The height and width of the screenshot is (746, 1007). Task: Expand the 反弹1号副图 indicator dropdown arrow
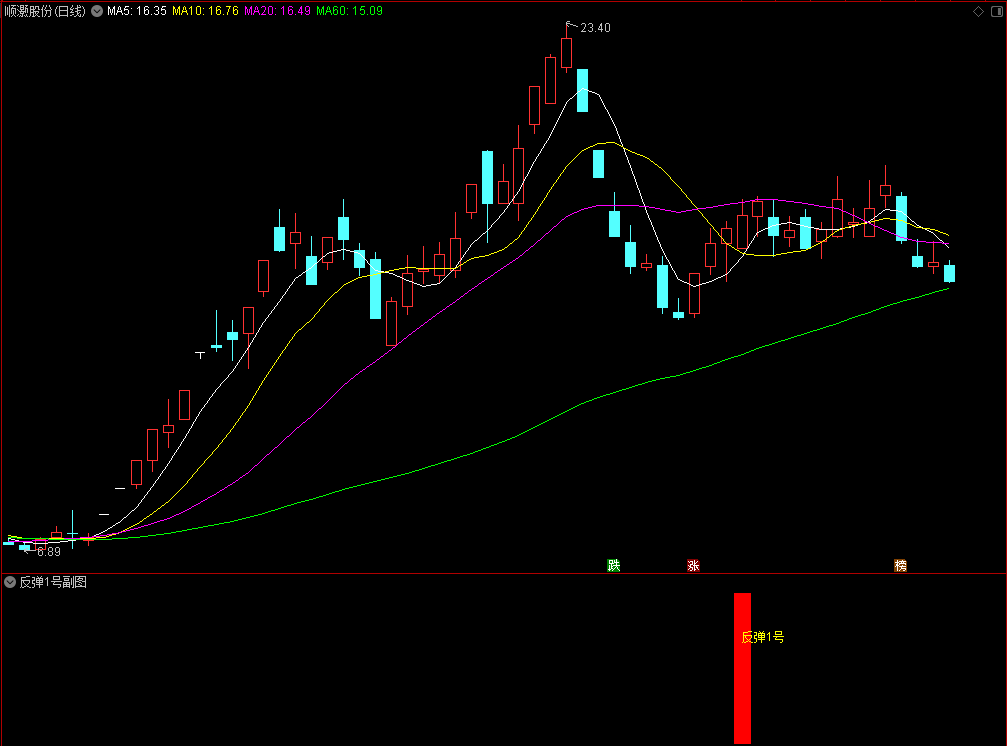coord(10,582)
